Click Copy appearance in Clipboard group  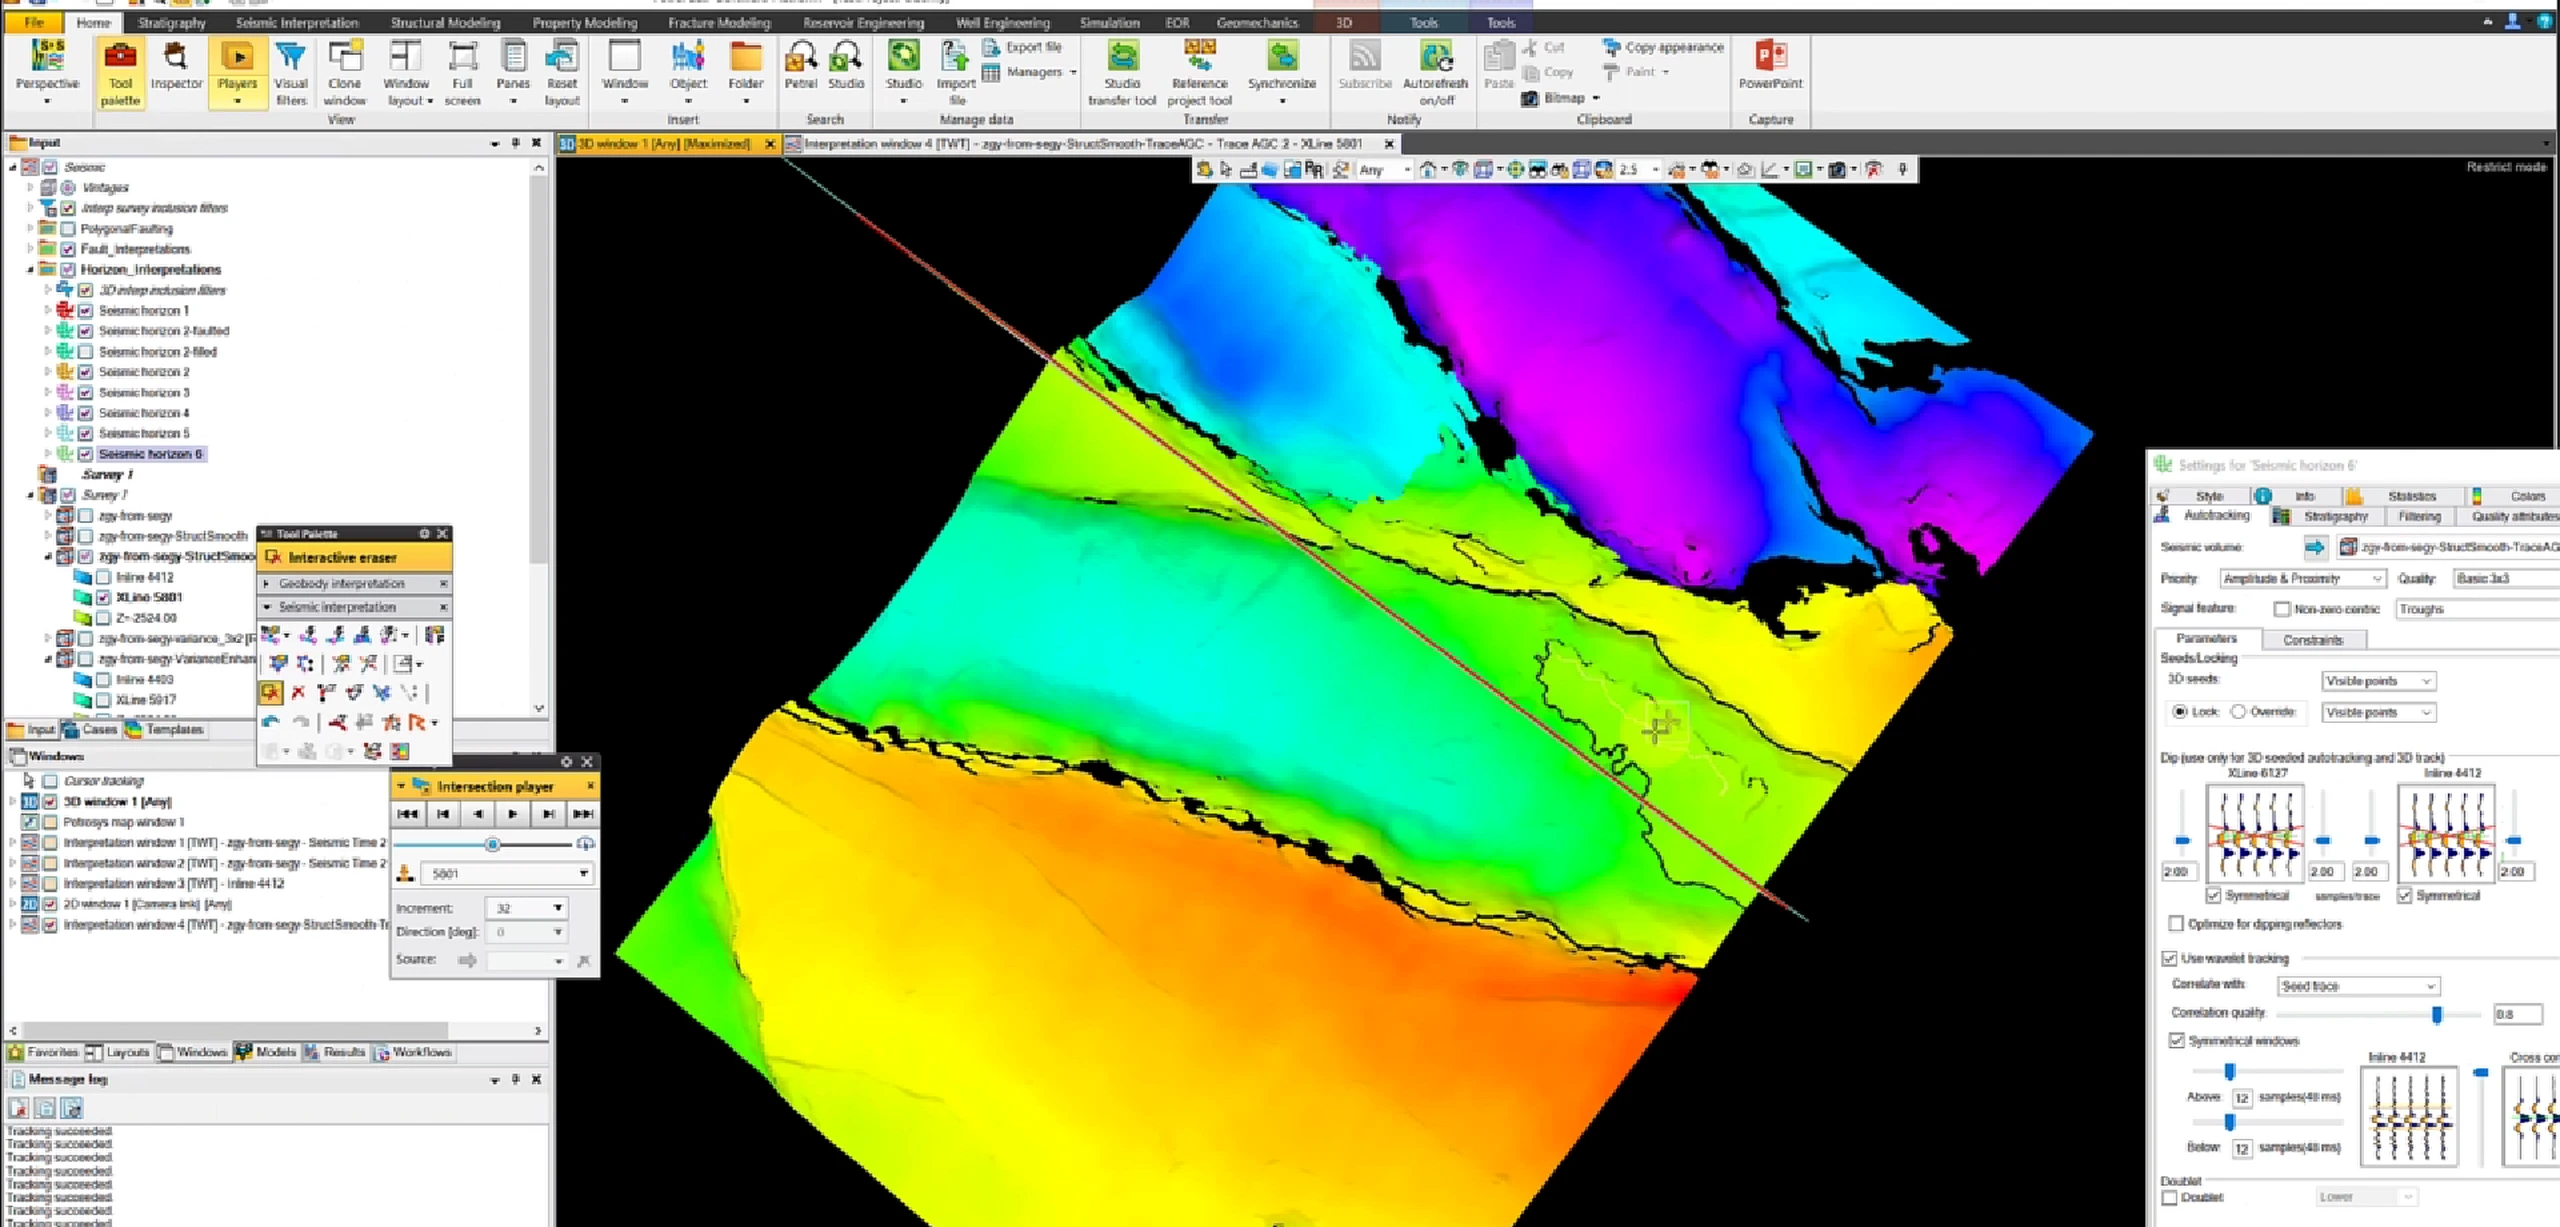point(1664,47)
